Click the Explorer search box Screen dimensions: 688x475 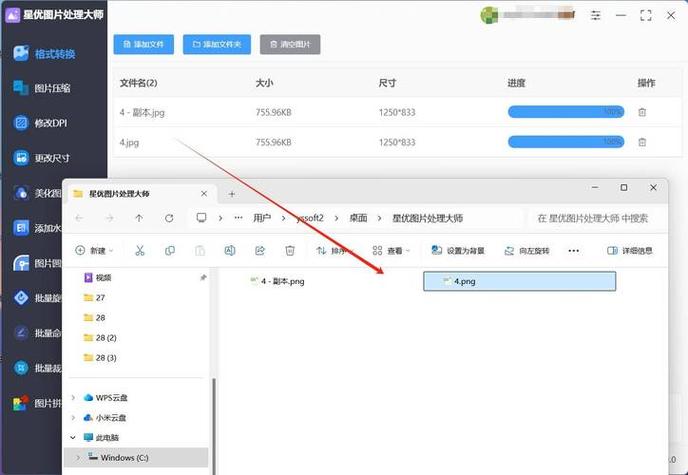[x=592, y=218]
